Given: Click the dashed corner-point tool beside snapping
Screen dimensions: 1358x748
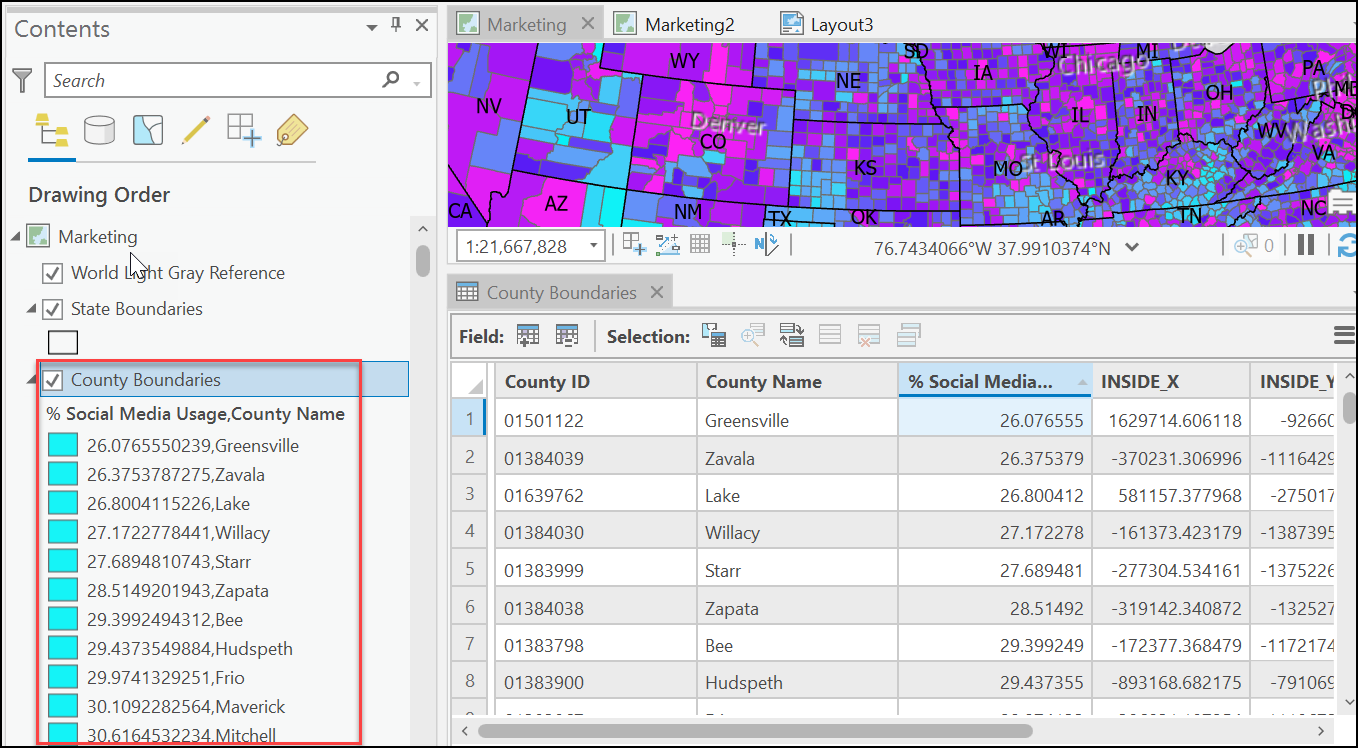Looking at the screenshot, I should pos(667,244).
